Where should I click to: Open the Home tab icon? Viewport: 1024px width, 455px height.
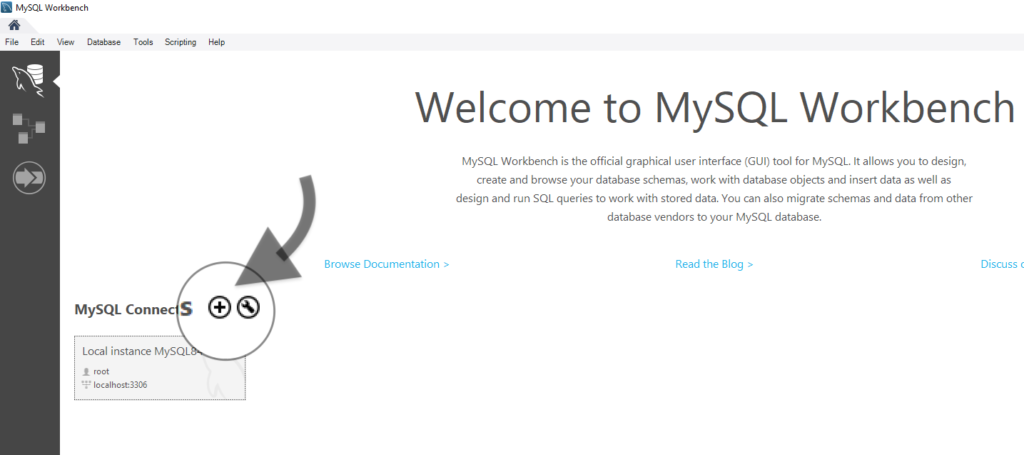(x=14, y=25)
